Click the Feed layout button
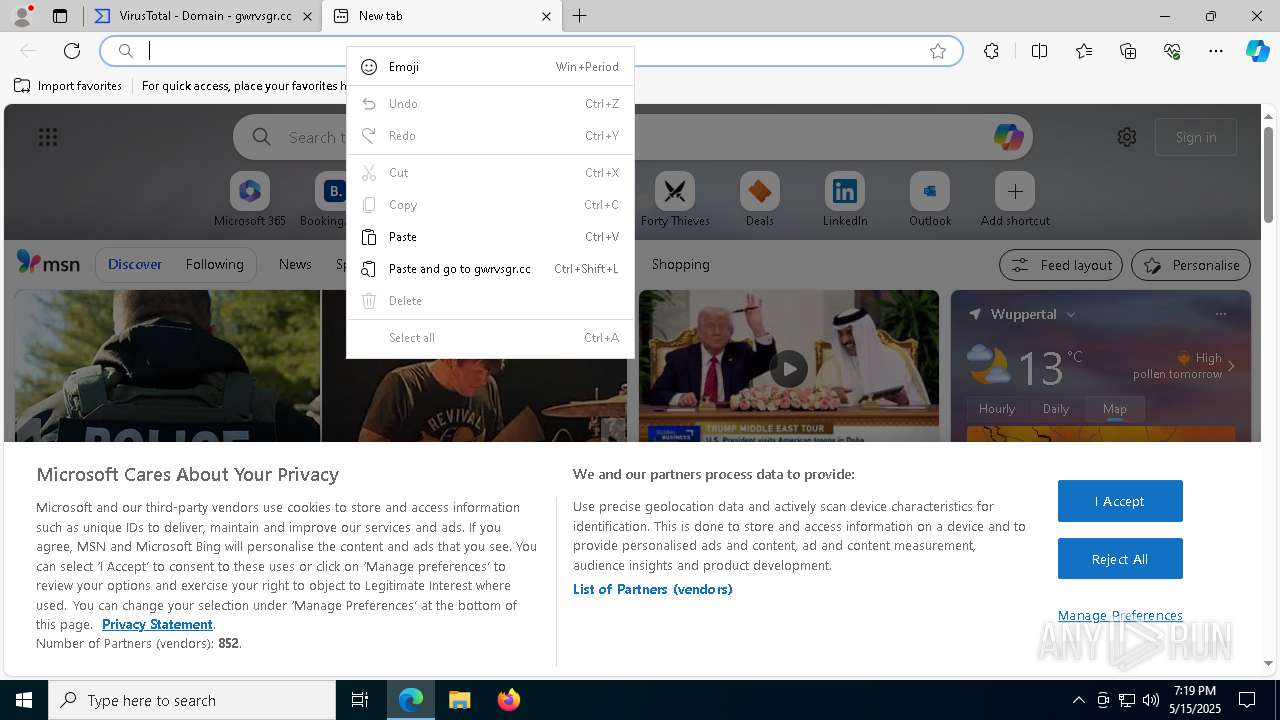Screen dimensions: 1280x720 1060,265
